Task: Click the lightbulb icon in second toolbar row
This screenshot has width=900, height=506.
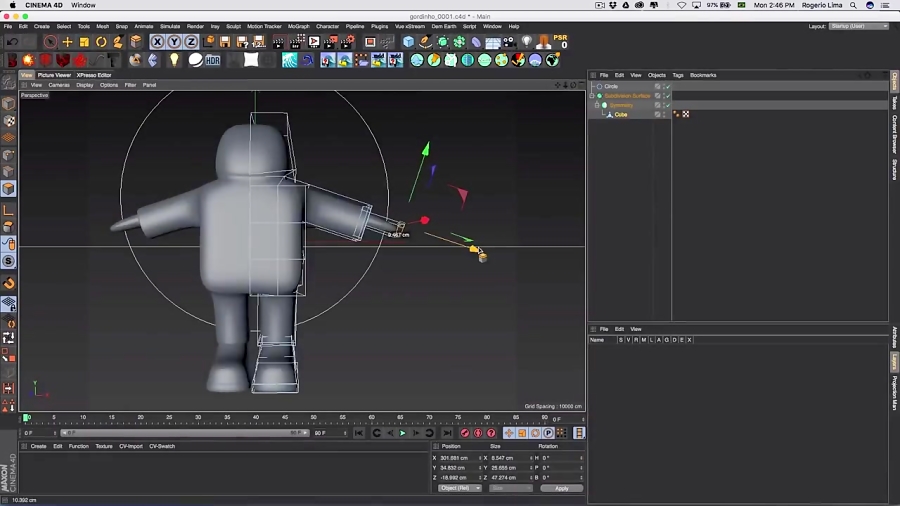Action: click(x=174, y=60)
